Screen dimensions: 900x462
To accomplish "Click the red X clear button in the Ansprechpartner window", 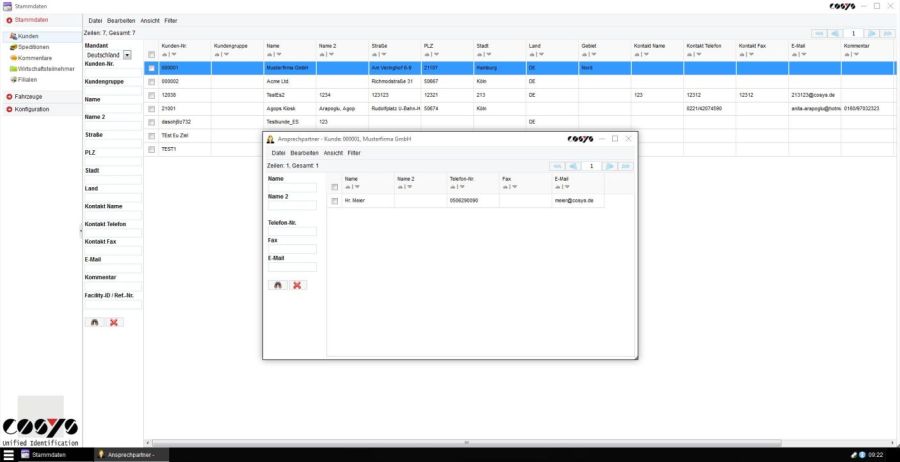I will 297,285.
